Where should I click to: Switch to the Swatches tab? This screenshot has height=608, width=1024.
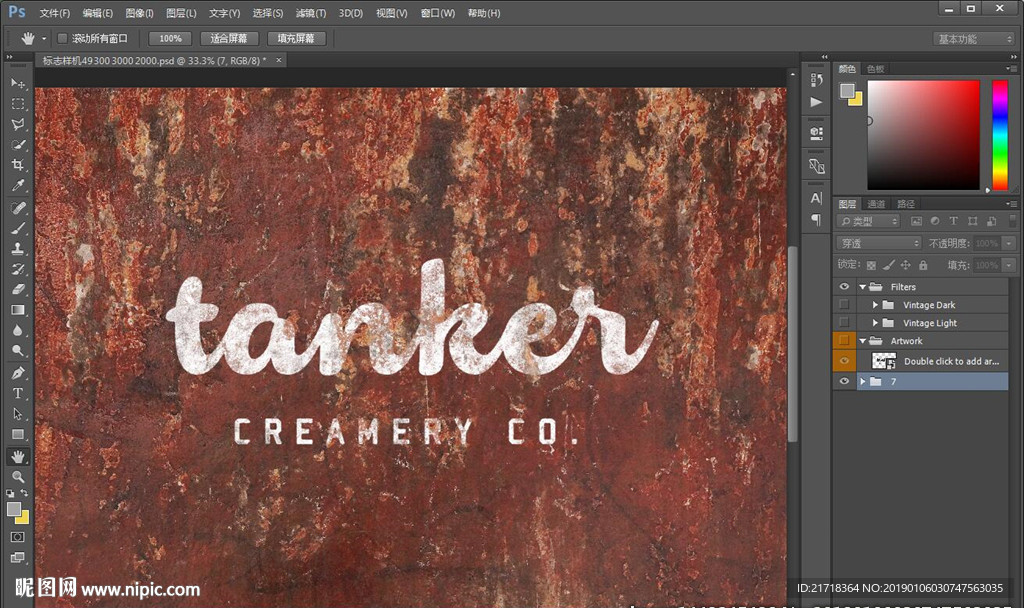875,69
